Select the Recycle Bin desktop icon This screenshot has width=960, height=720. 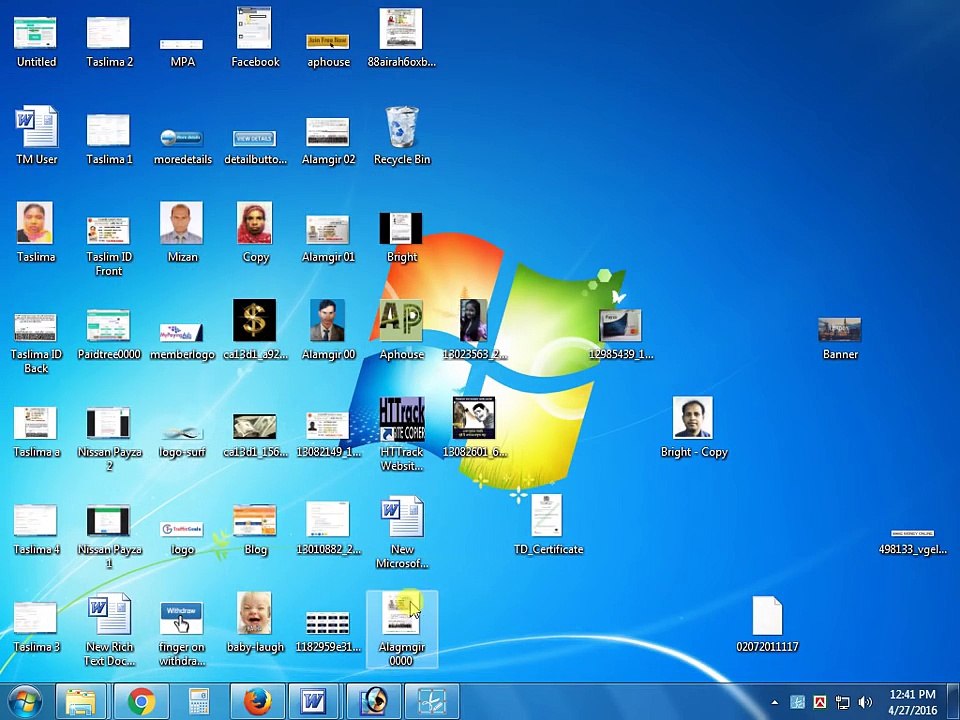(x=402, y=129)
